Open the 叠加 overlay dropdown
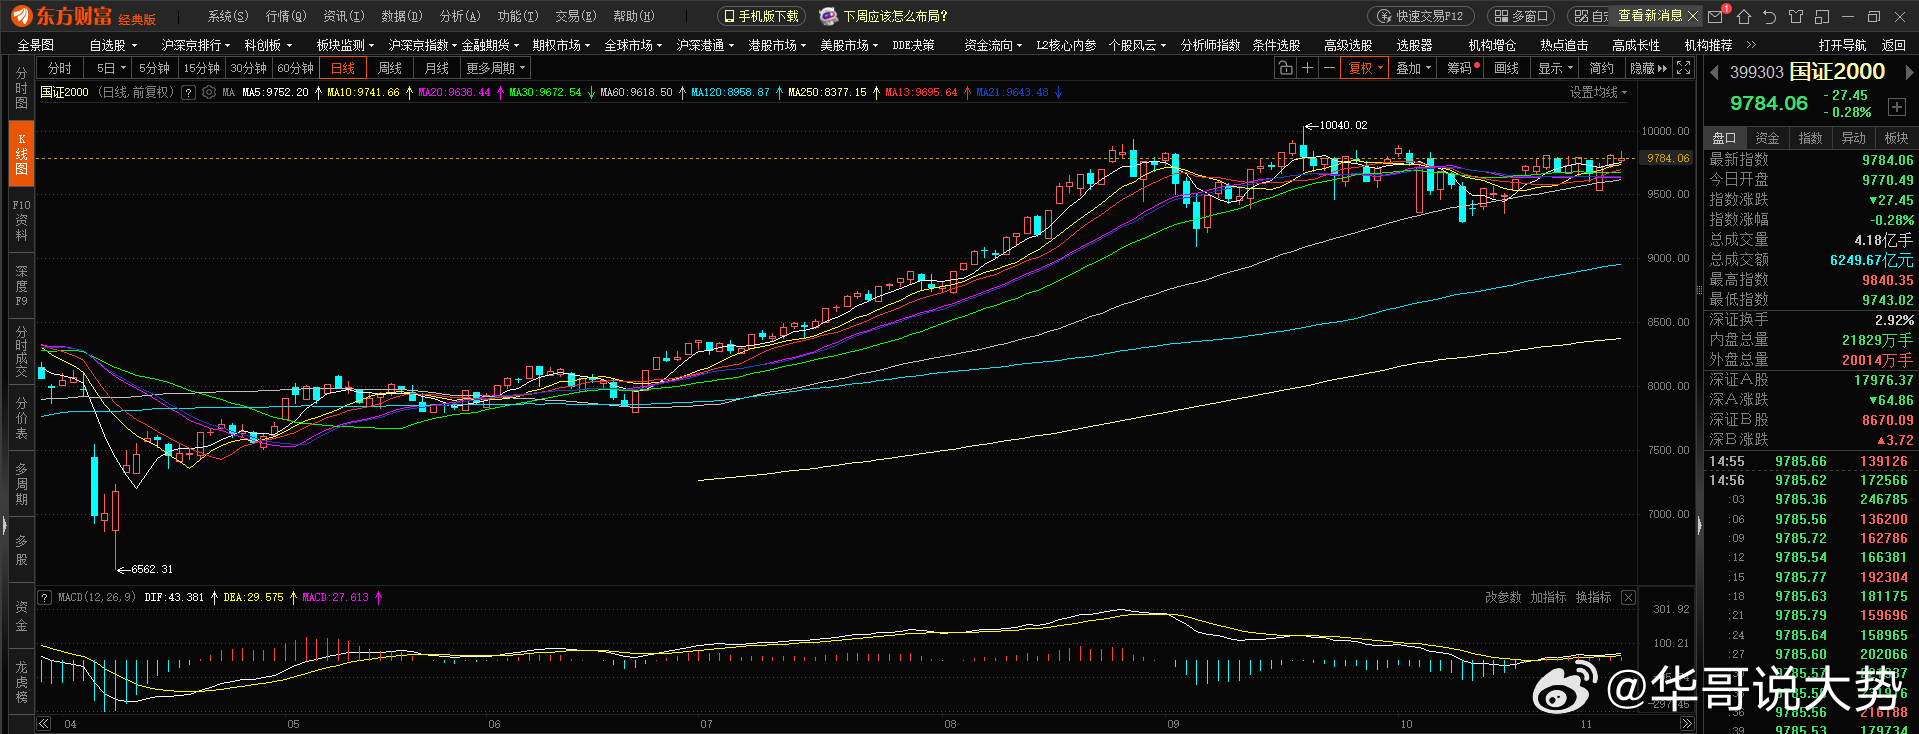1919x734 pixels. tap(1414, 68)
